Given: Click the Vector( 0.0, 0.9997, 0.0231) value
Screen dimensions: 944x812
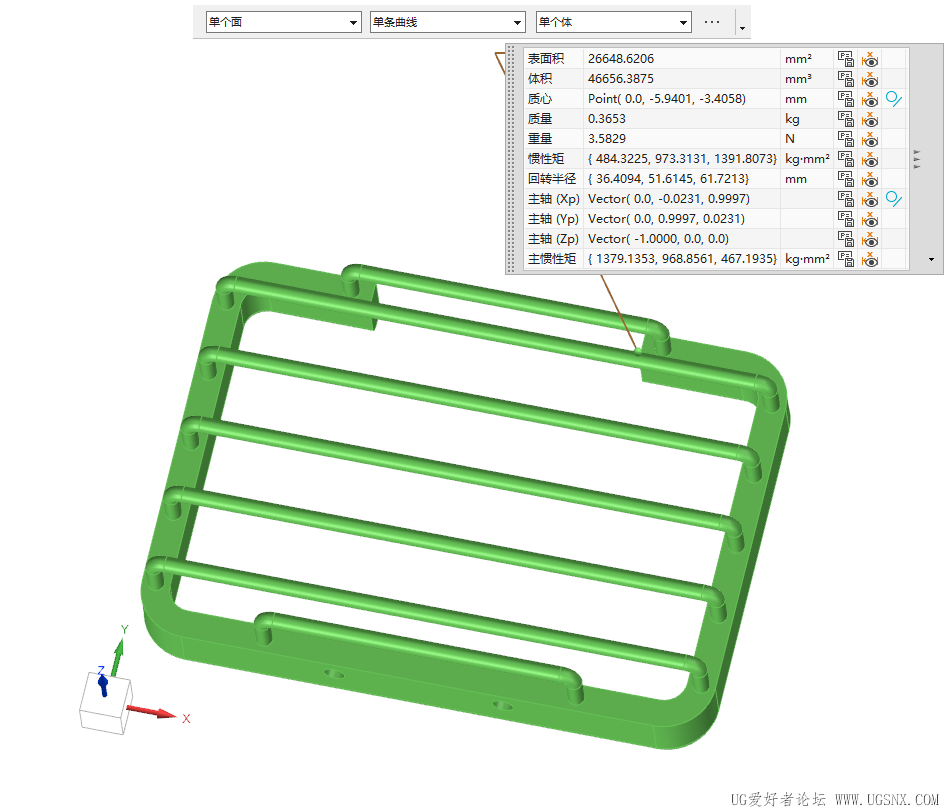Looking at the screenshot, I should pos(666,218).
